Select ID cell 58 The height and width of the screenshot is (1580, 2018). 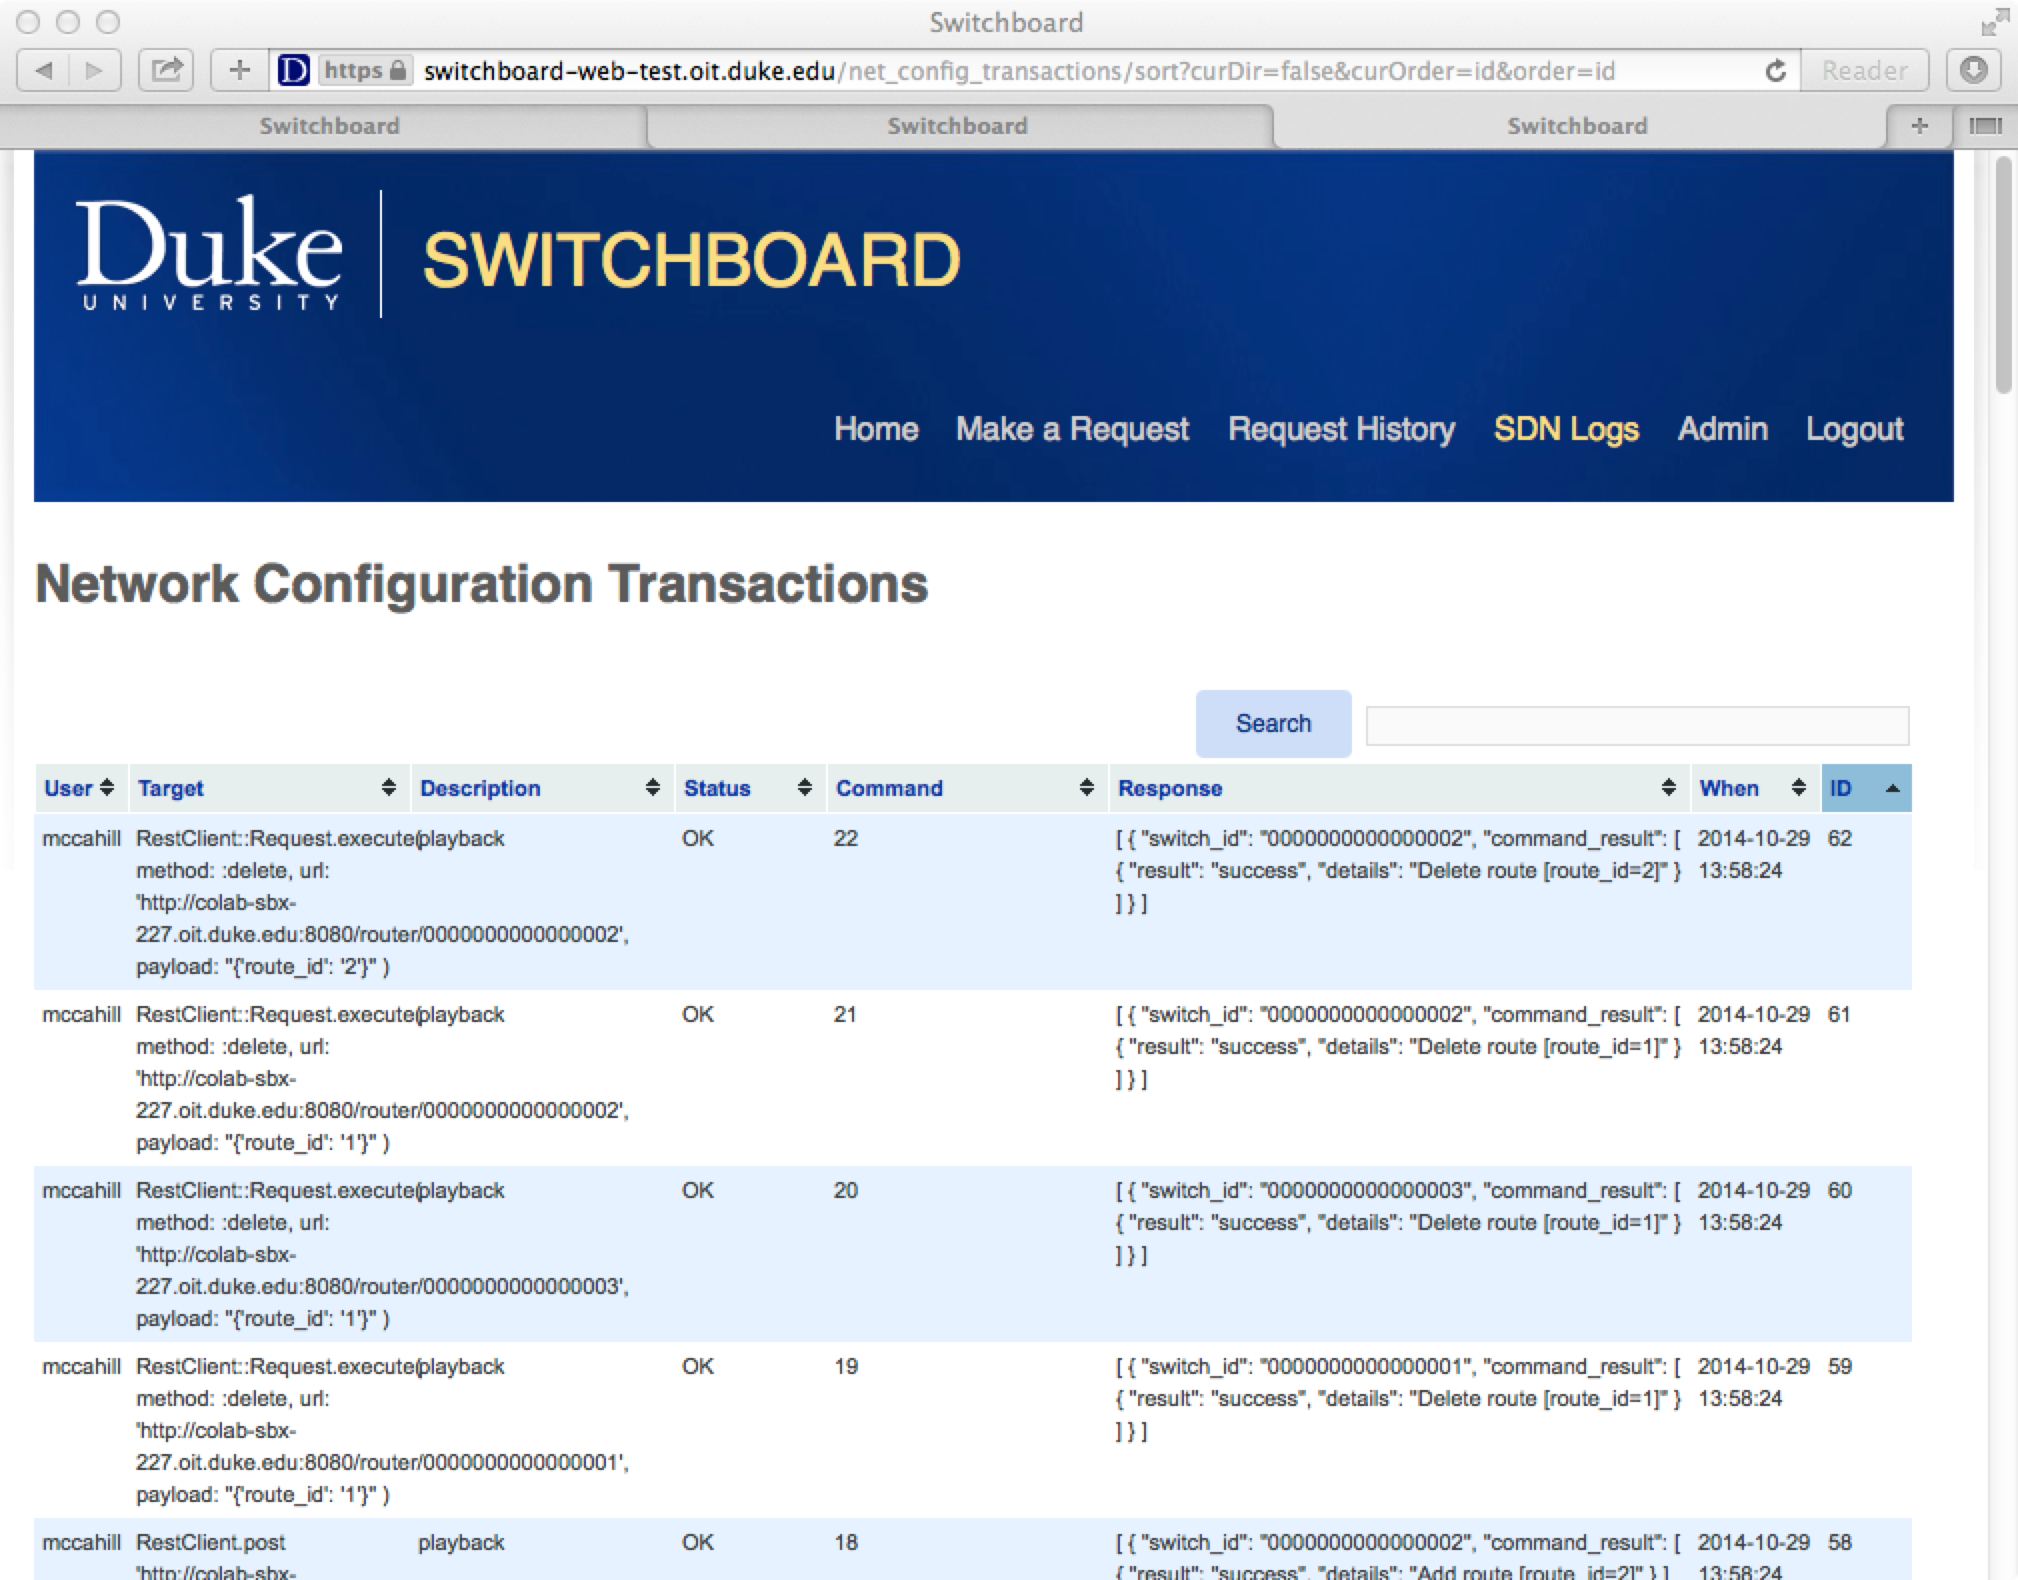tap(1840, 1542)
